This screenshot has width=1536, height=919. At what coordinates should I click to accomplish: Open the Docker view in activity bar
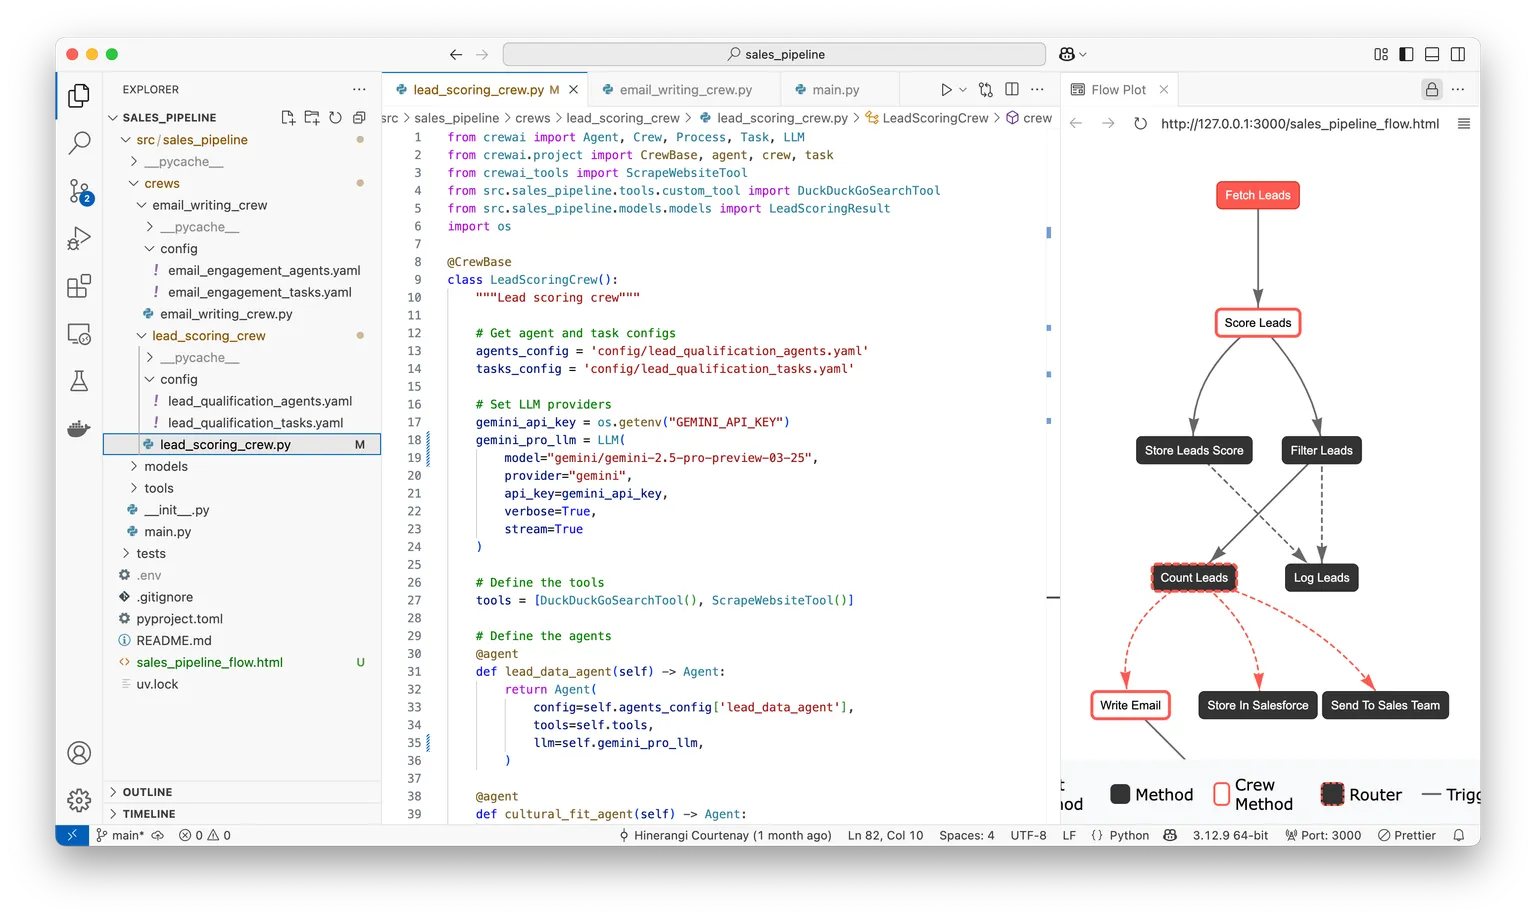79,429
